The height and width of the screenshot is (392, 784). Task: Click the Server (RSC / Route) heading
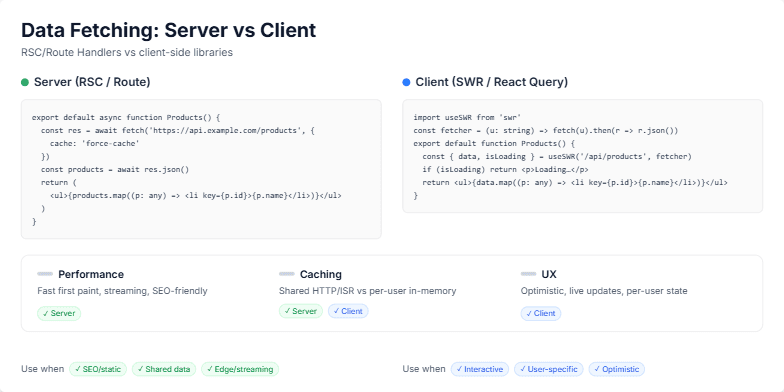click(92, 82)
